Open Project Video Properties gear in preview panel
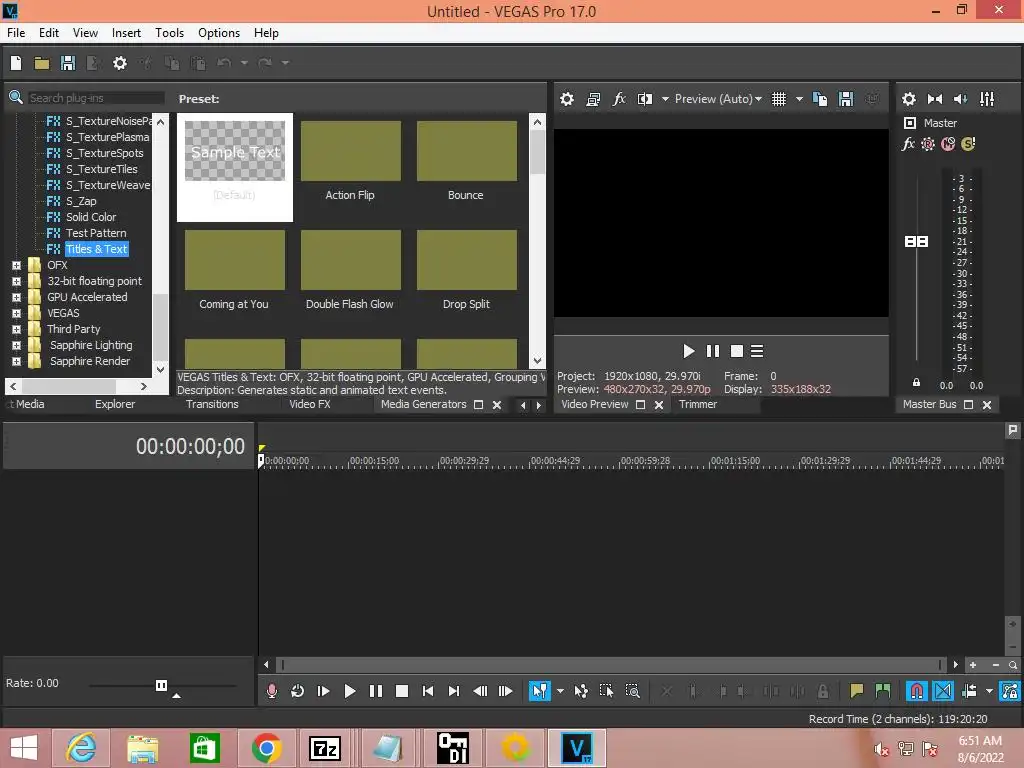 (567, 99)
